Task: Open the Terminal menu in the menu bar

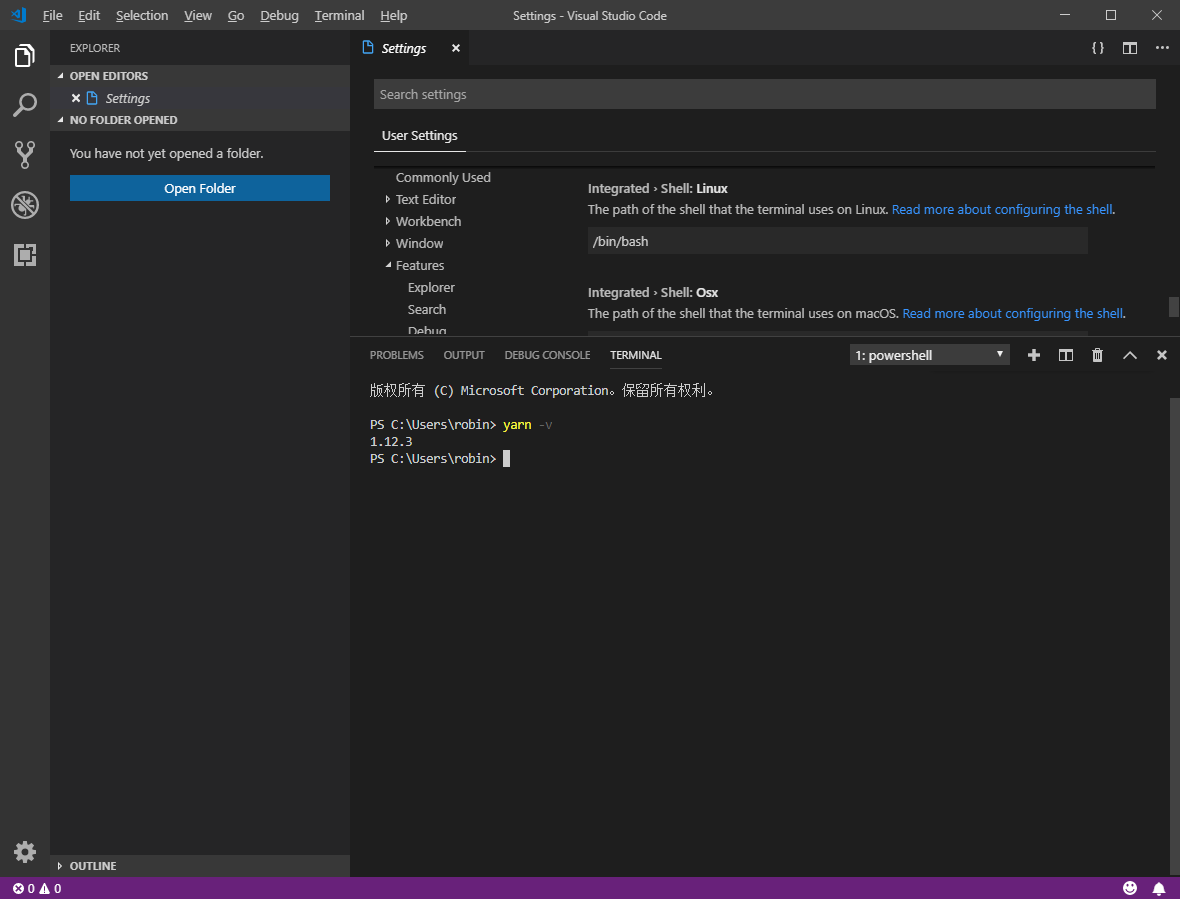Action: click(x=339, y=15)
